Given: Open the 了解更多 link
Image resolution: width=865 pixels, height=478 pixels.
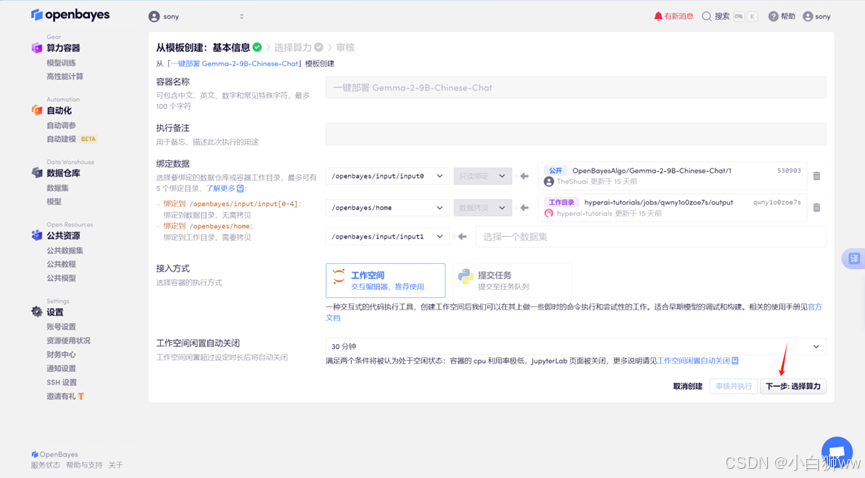Looking at the screenshot, I should [225, 188].
